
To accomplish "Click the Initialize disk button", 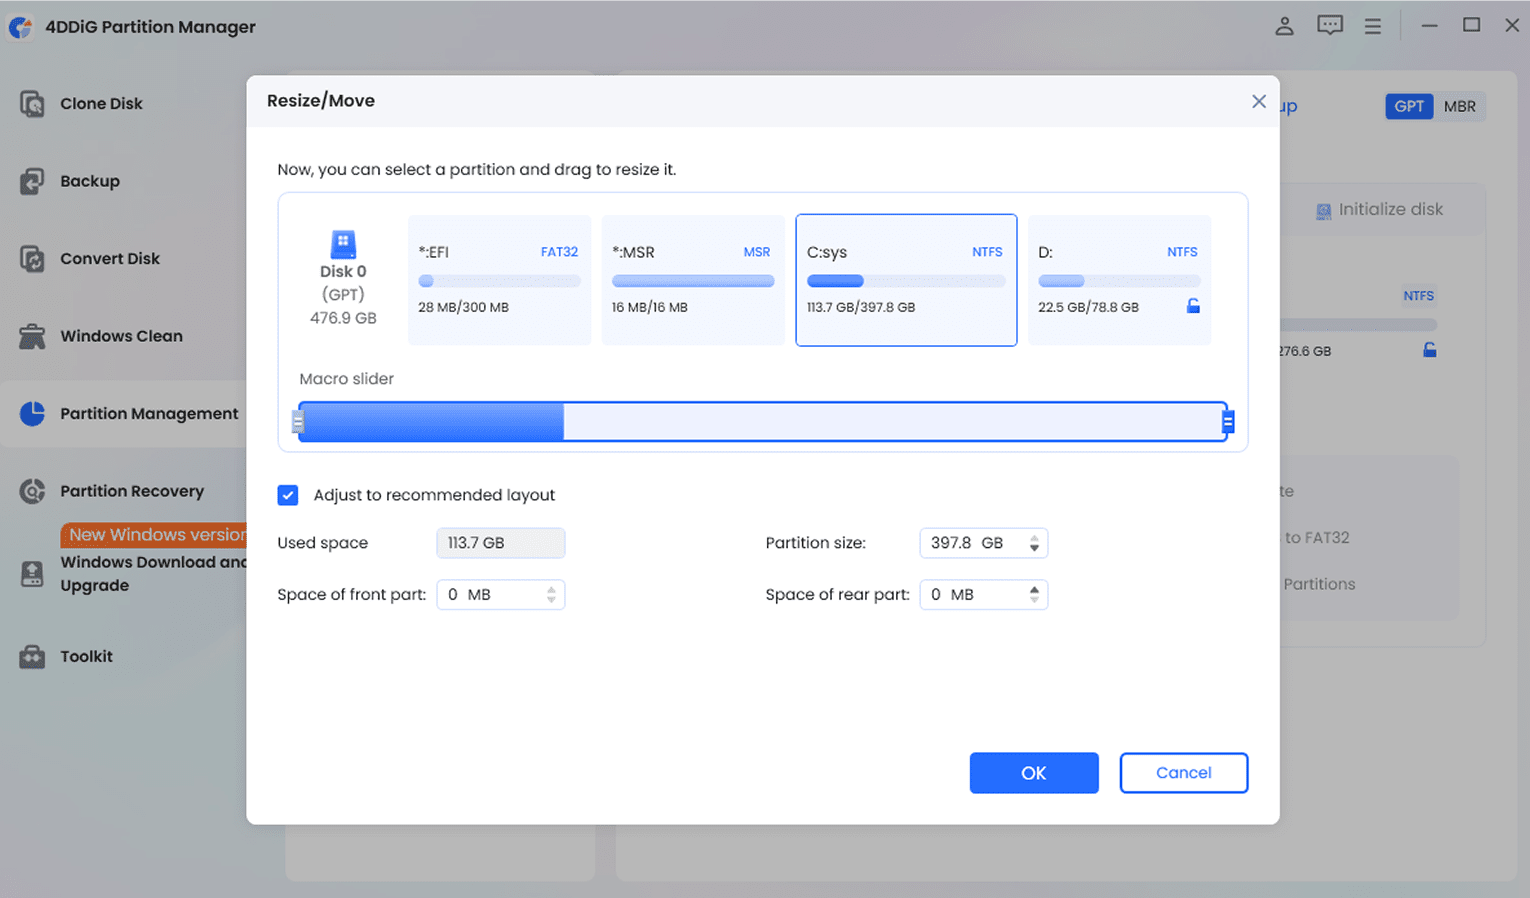I will (x=1380, y=210).
